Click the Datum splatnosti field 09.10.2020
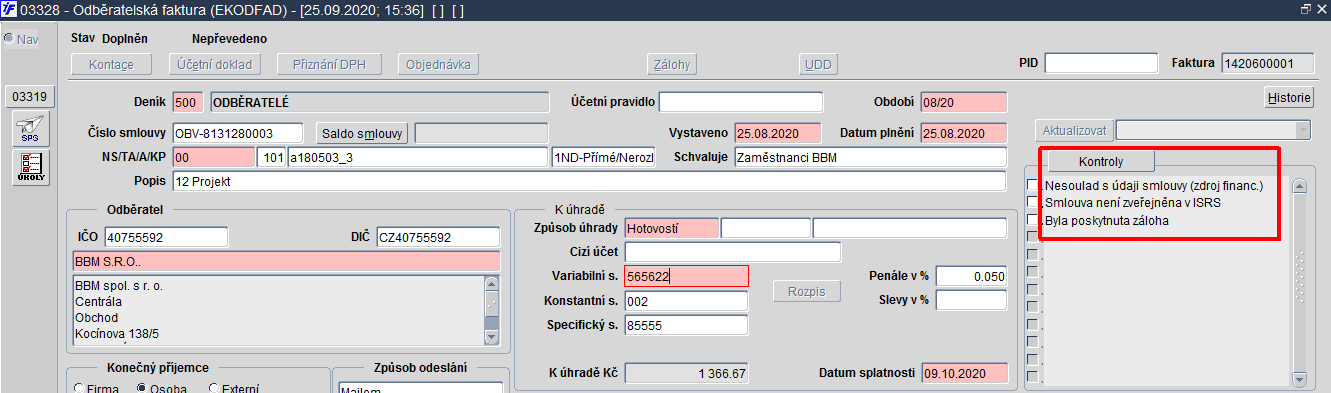 pos(963,373)
